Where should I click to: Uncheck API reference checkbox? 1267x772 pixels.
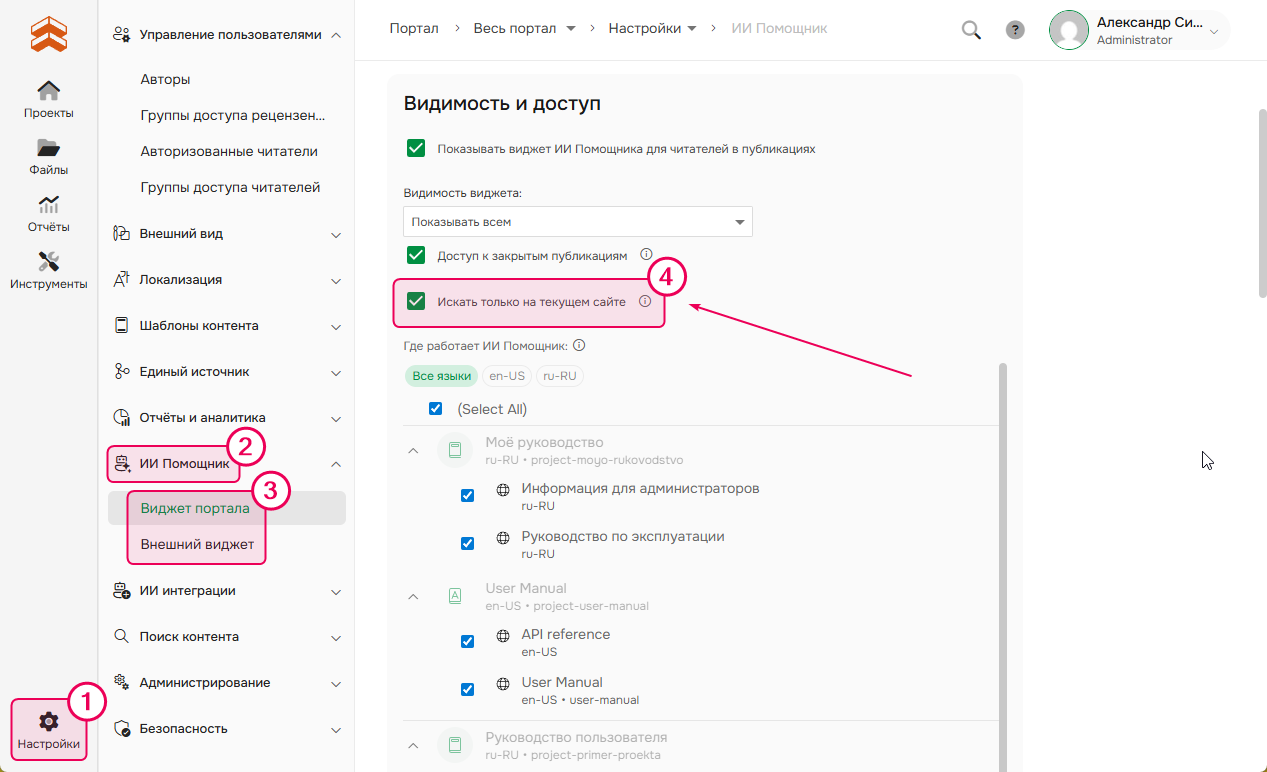coord(467,642)
